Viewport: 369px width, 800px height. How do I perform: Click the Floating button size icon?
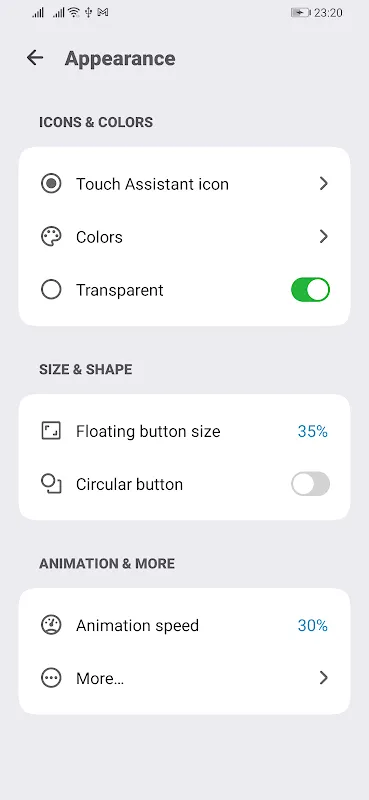(x=51, y=431)
